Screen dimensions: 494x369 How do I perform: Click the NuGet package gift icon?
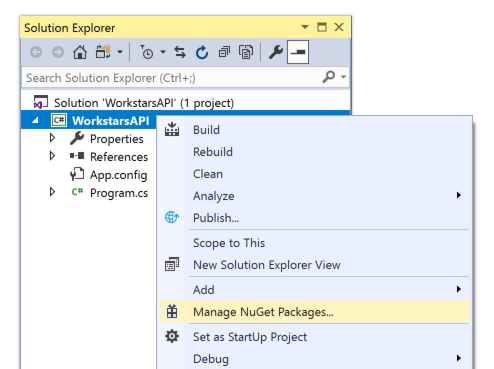coord(172,312)
